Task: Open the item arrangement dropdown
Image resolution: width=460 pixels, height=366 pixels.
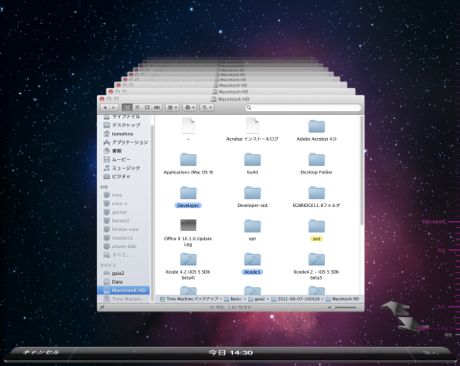Action: (x=172, y=107)
